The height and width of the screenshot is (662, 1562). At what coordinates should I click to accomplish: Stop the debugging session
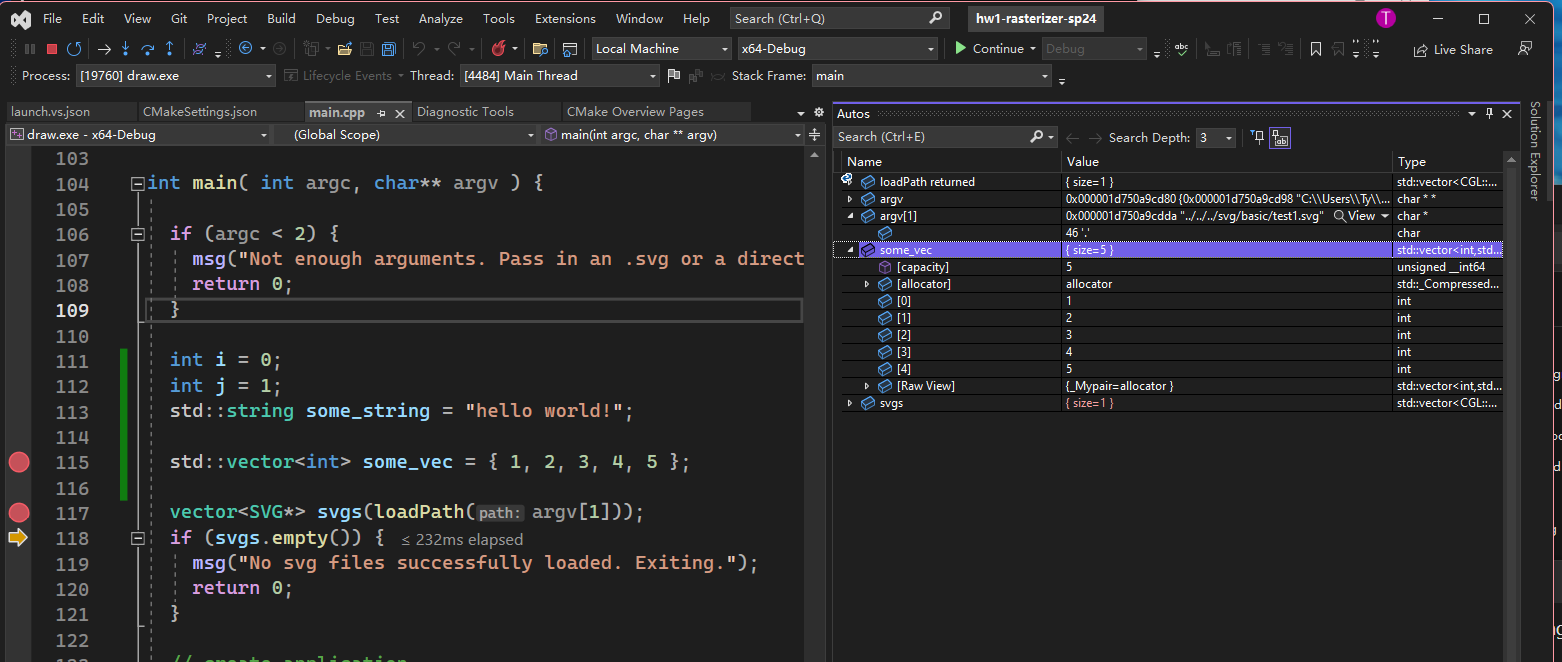[x=51, y=48]
